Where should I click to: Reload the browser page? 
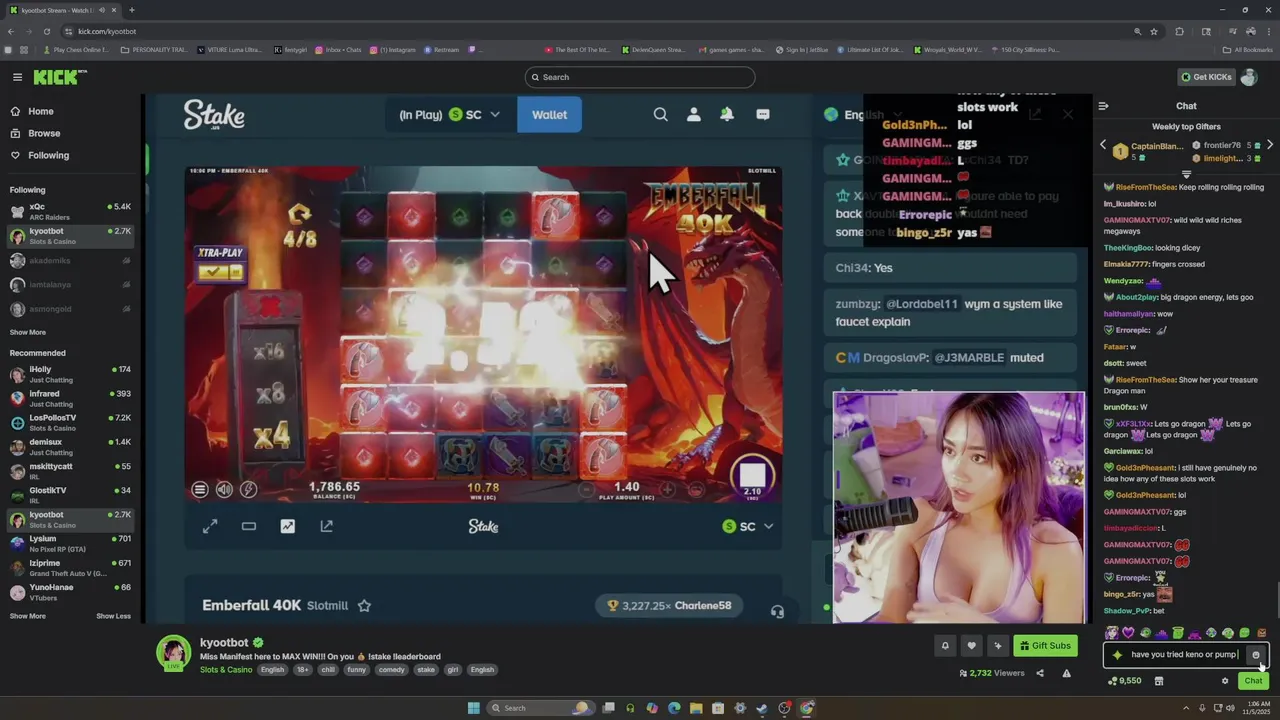point(46,31)
